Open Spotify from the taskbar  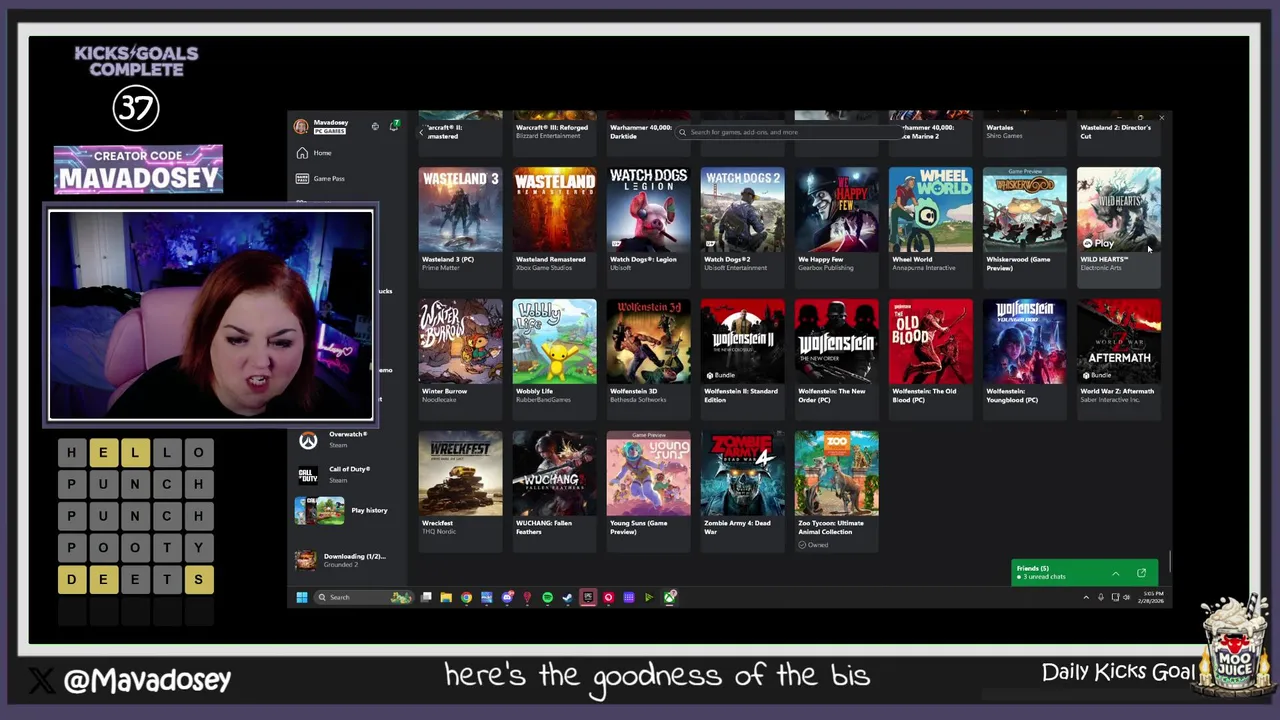[x=547, y=597]
